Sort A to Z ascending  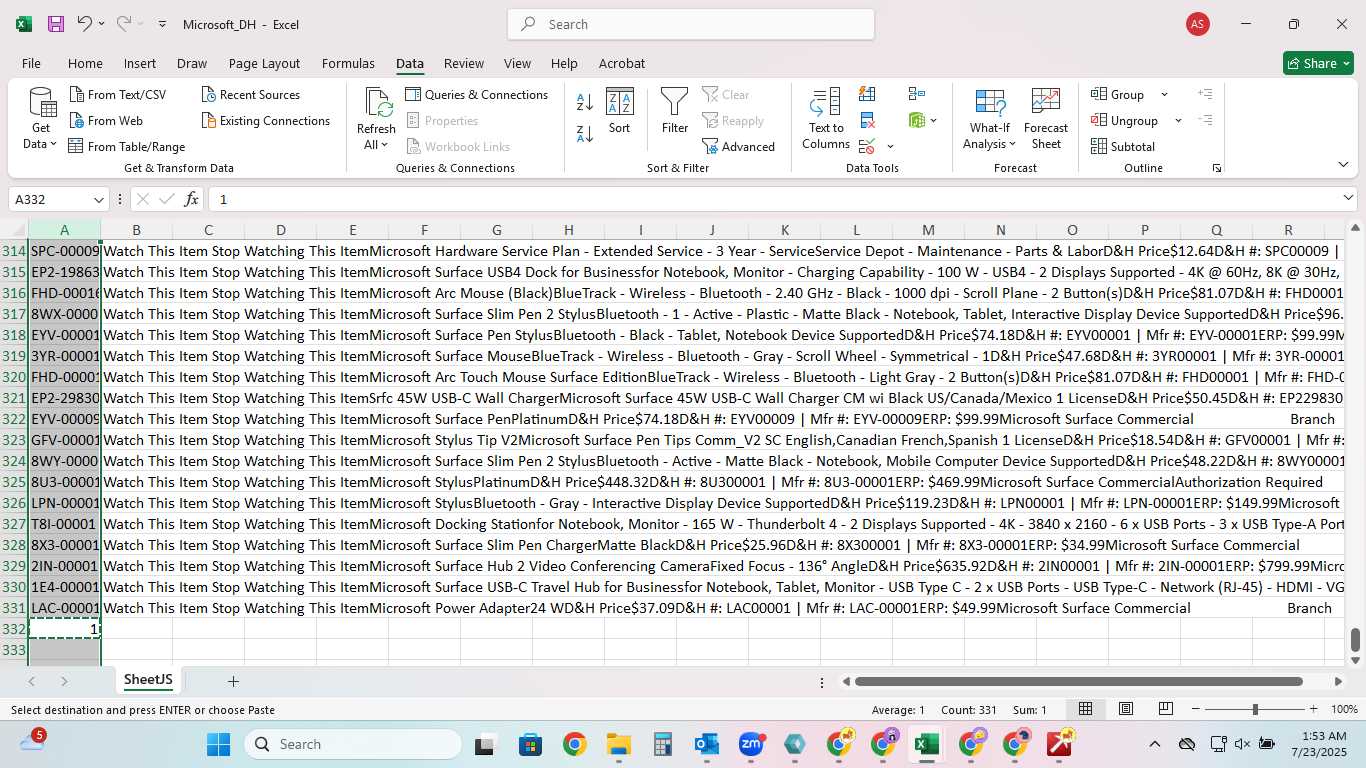click(585, 102)
